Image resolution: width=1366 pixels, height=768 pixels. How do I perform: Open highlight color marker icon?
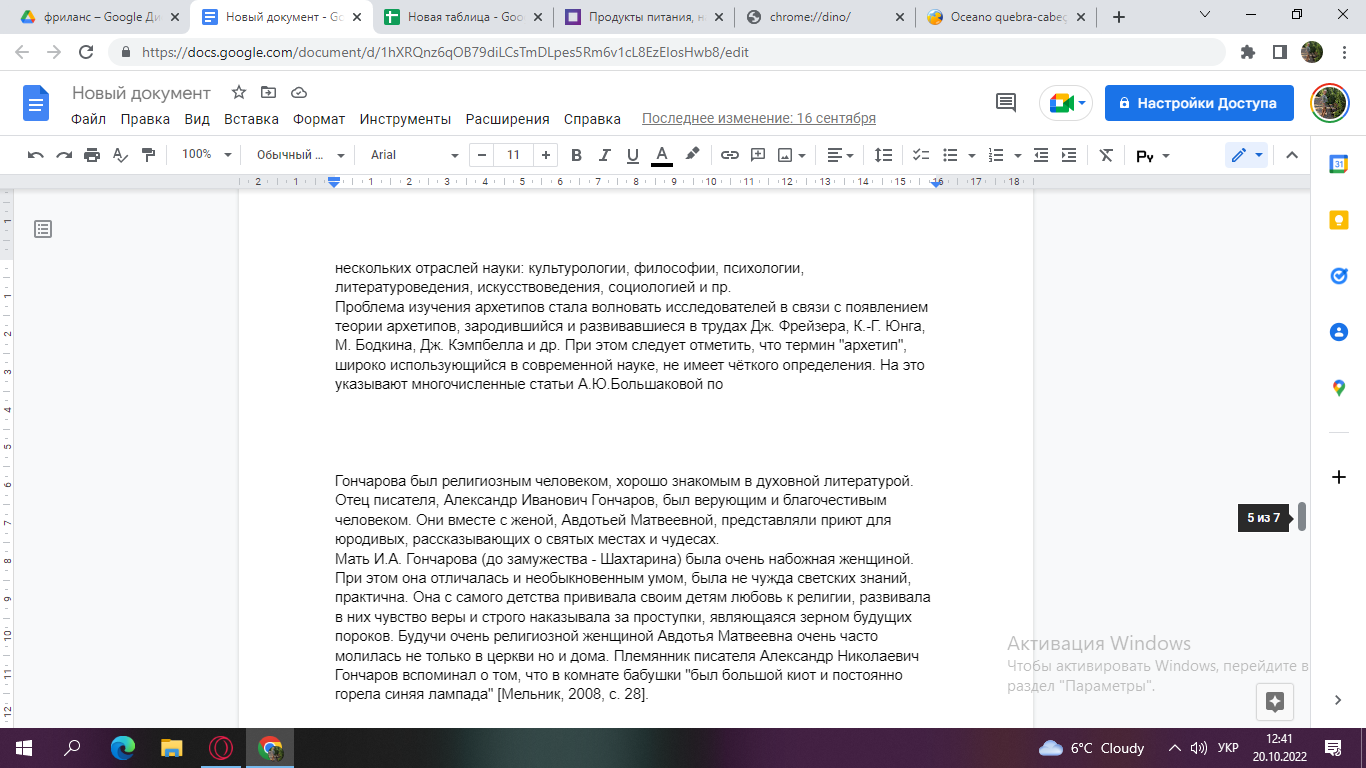pos(691,155)
